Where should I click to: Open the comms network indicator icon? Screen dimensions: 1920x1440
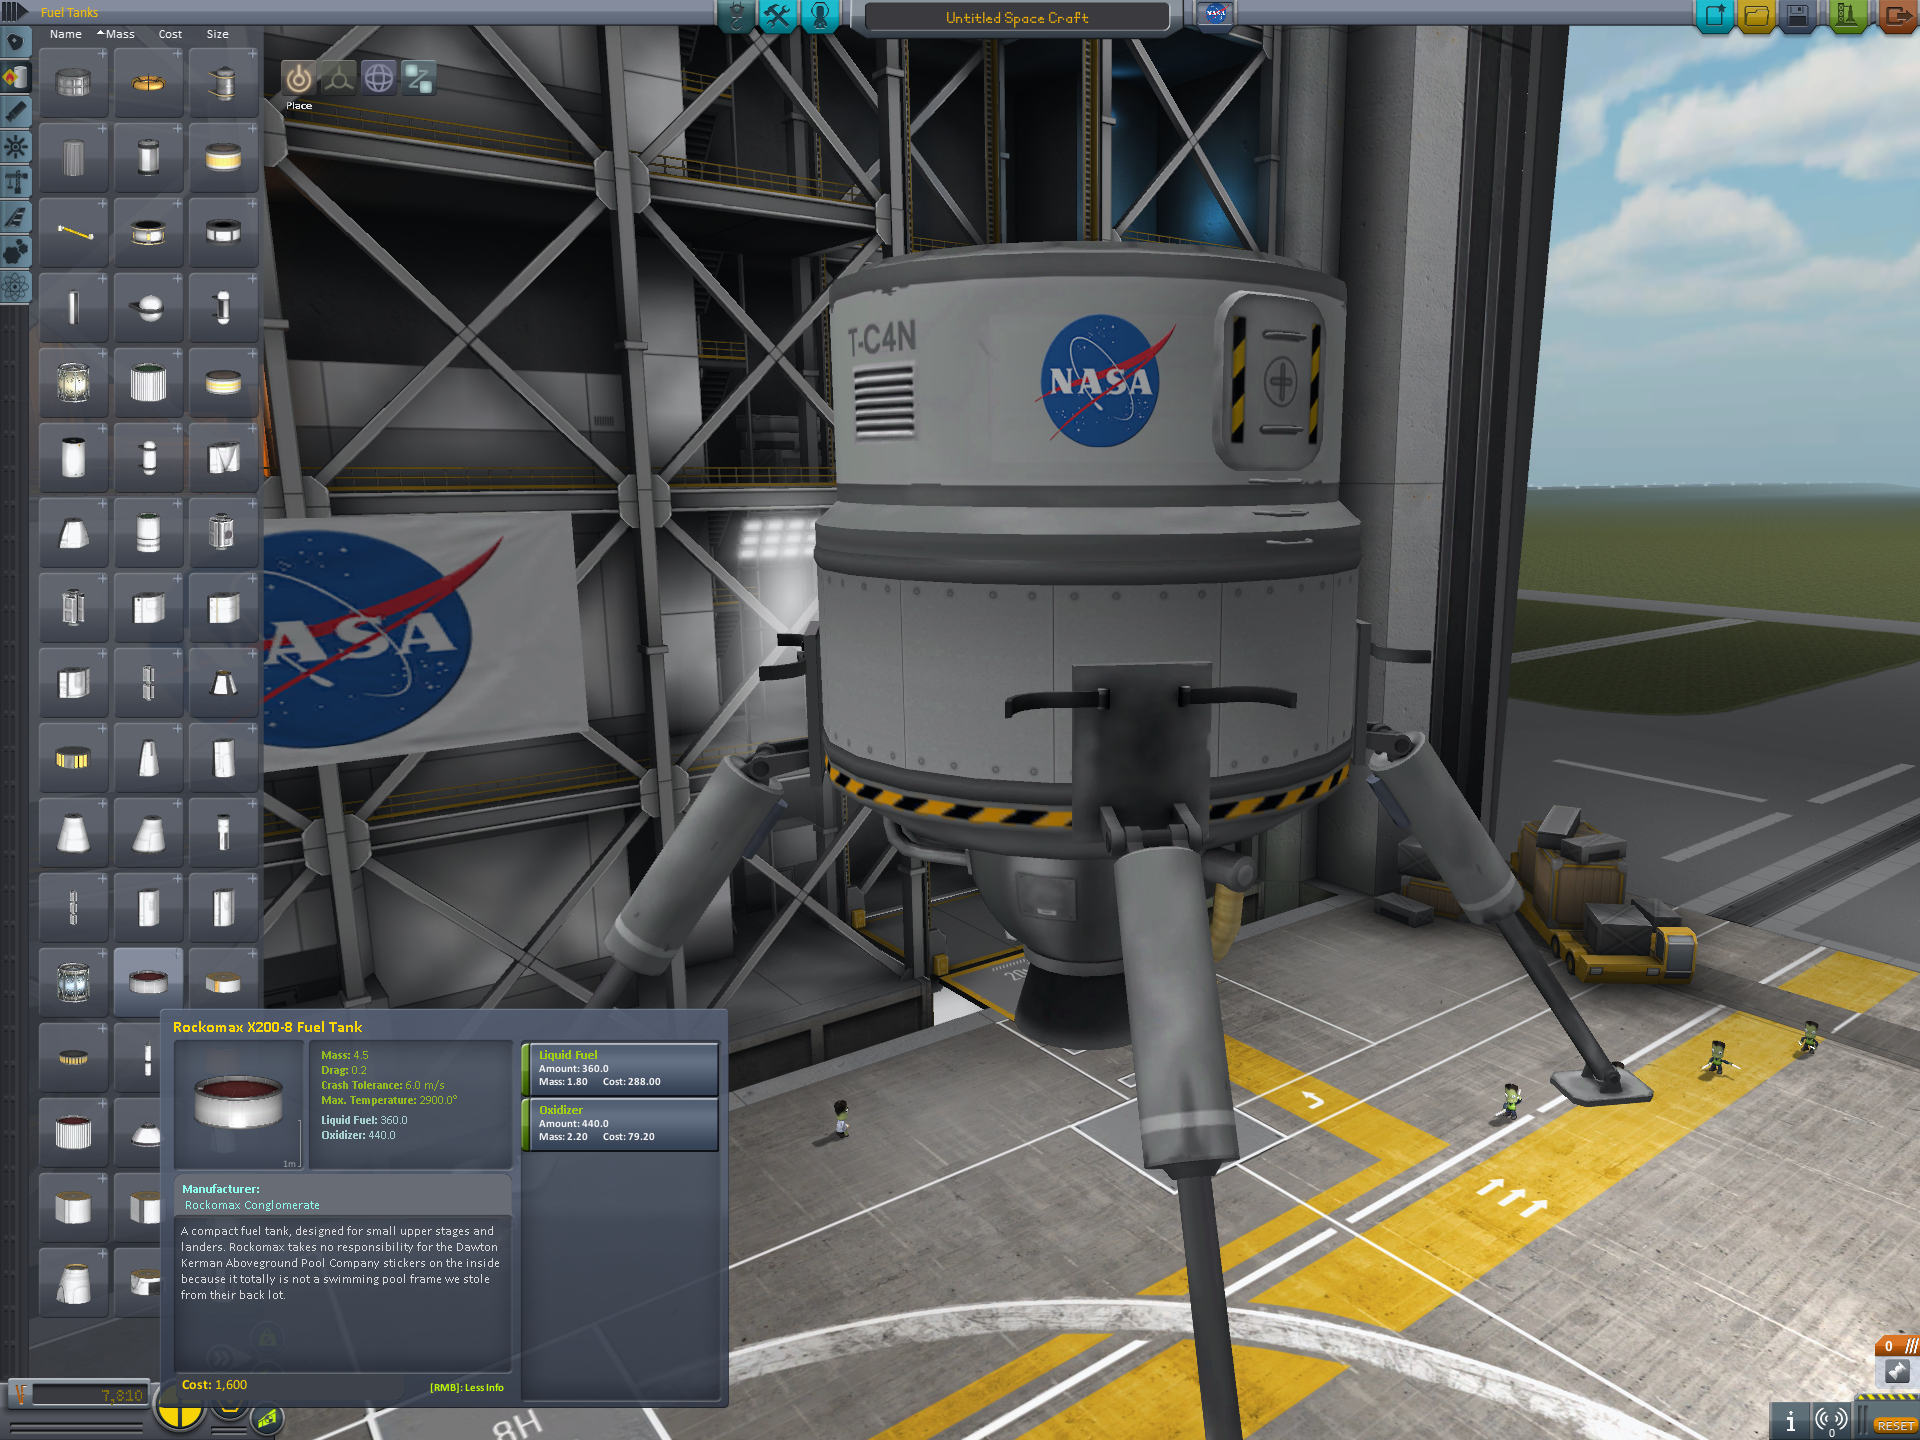click(1832, 1421)
